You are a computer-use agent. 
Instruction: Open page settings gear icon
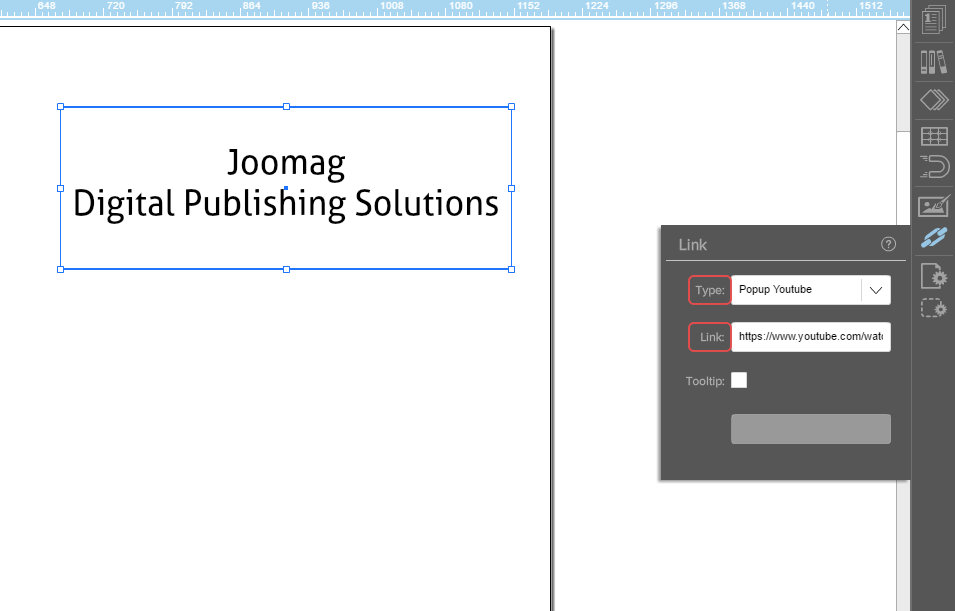click(933, 274)
